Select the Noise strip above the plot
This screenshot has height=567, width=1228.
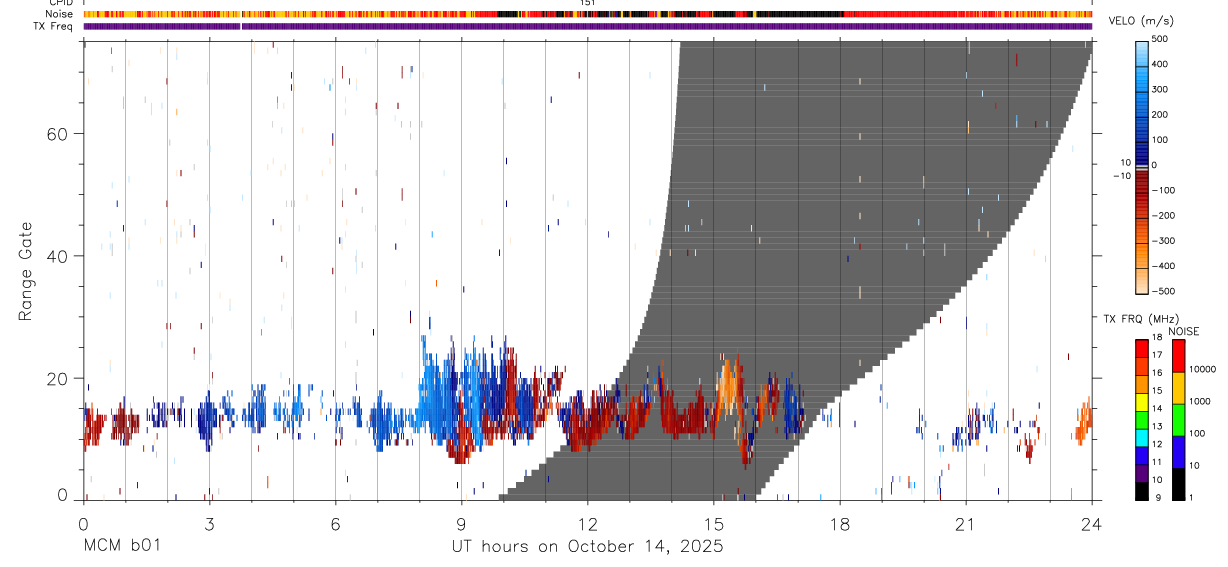click(587, 14)
